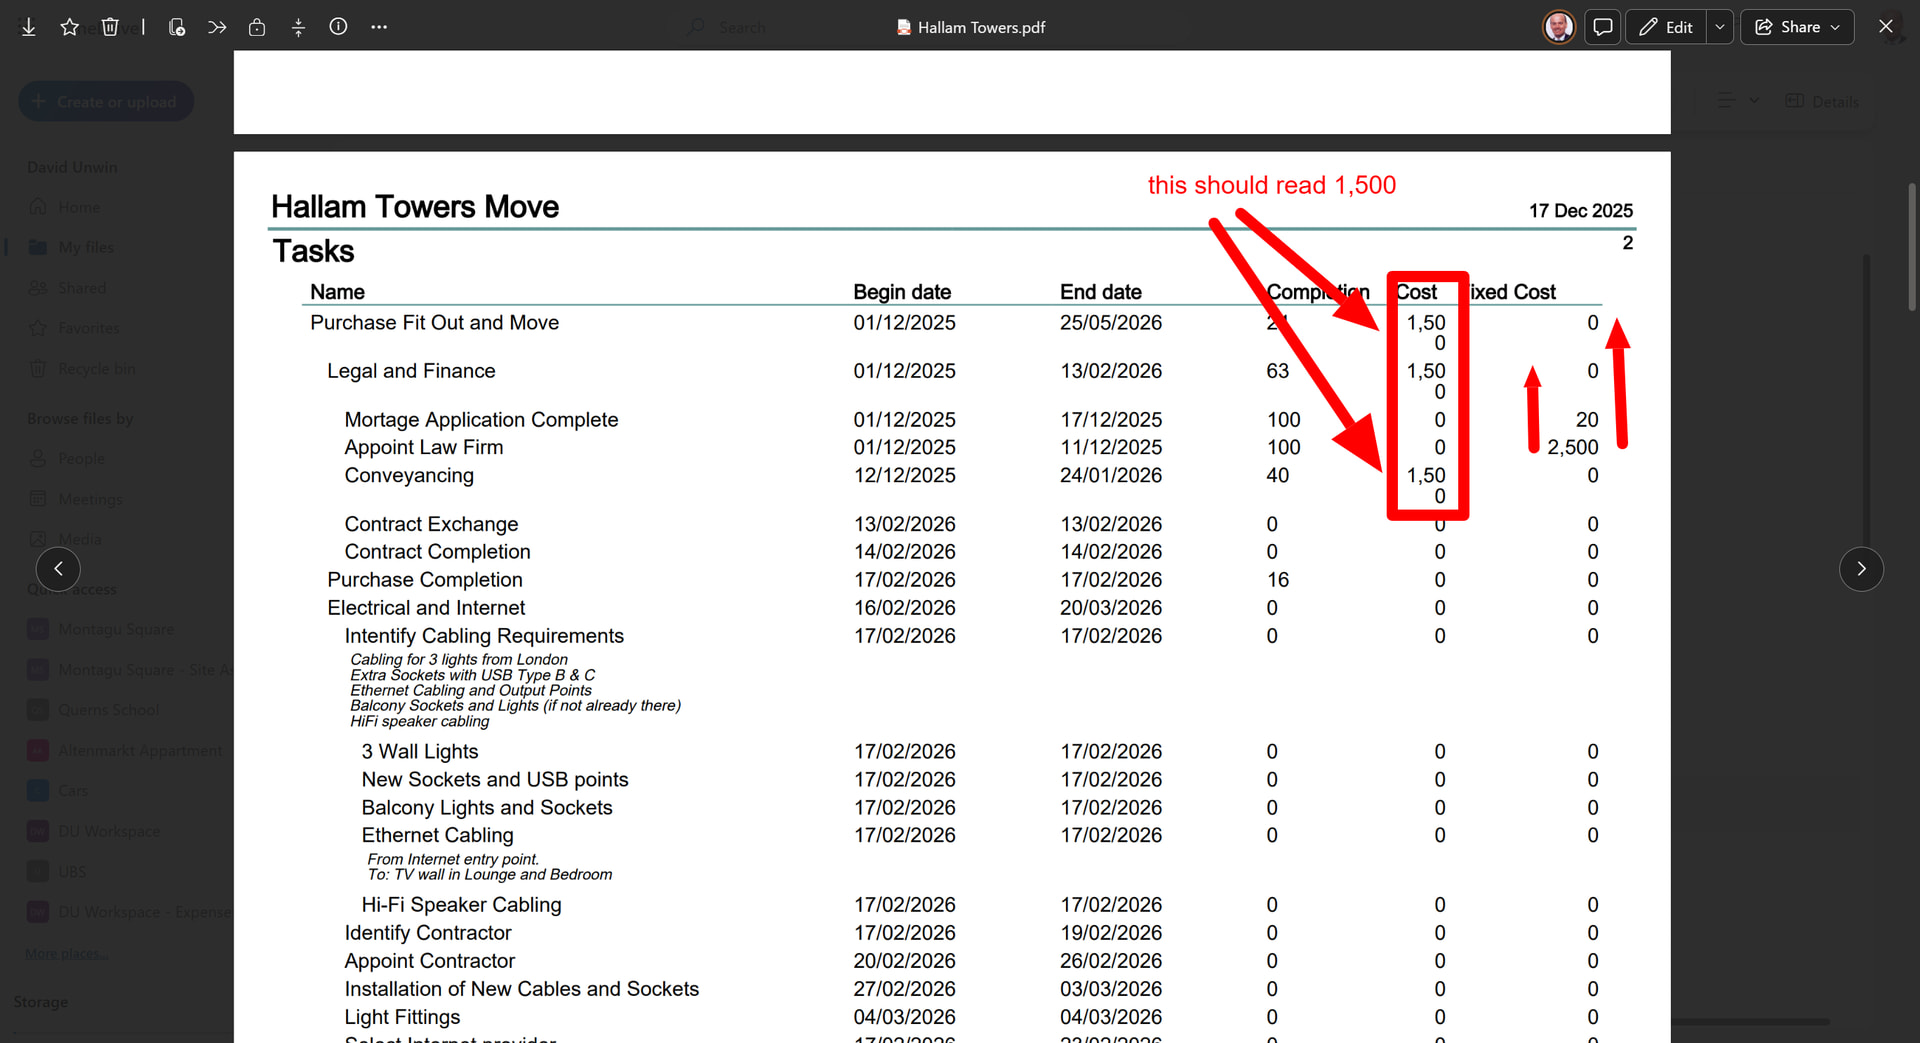Viewport: 1920px width, 1043px height.
Task: Click the Hallam Towers.pdf file title
Action: [x=980, y=27]
